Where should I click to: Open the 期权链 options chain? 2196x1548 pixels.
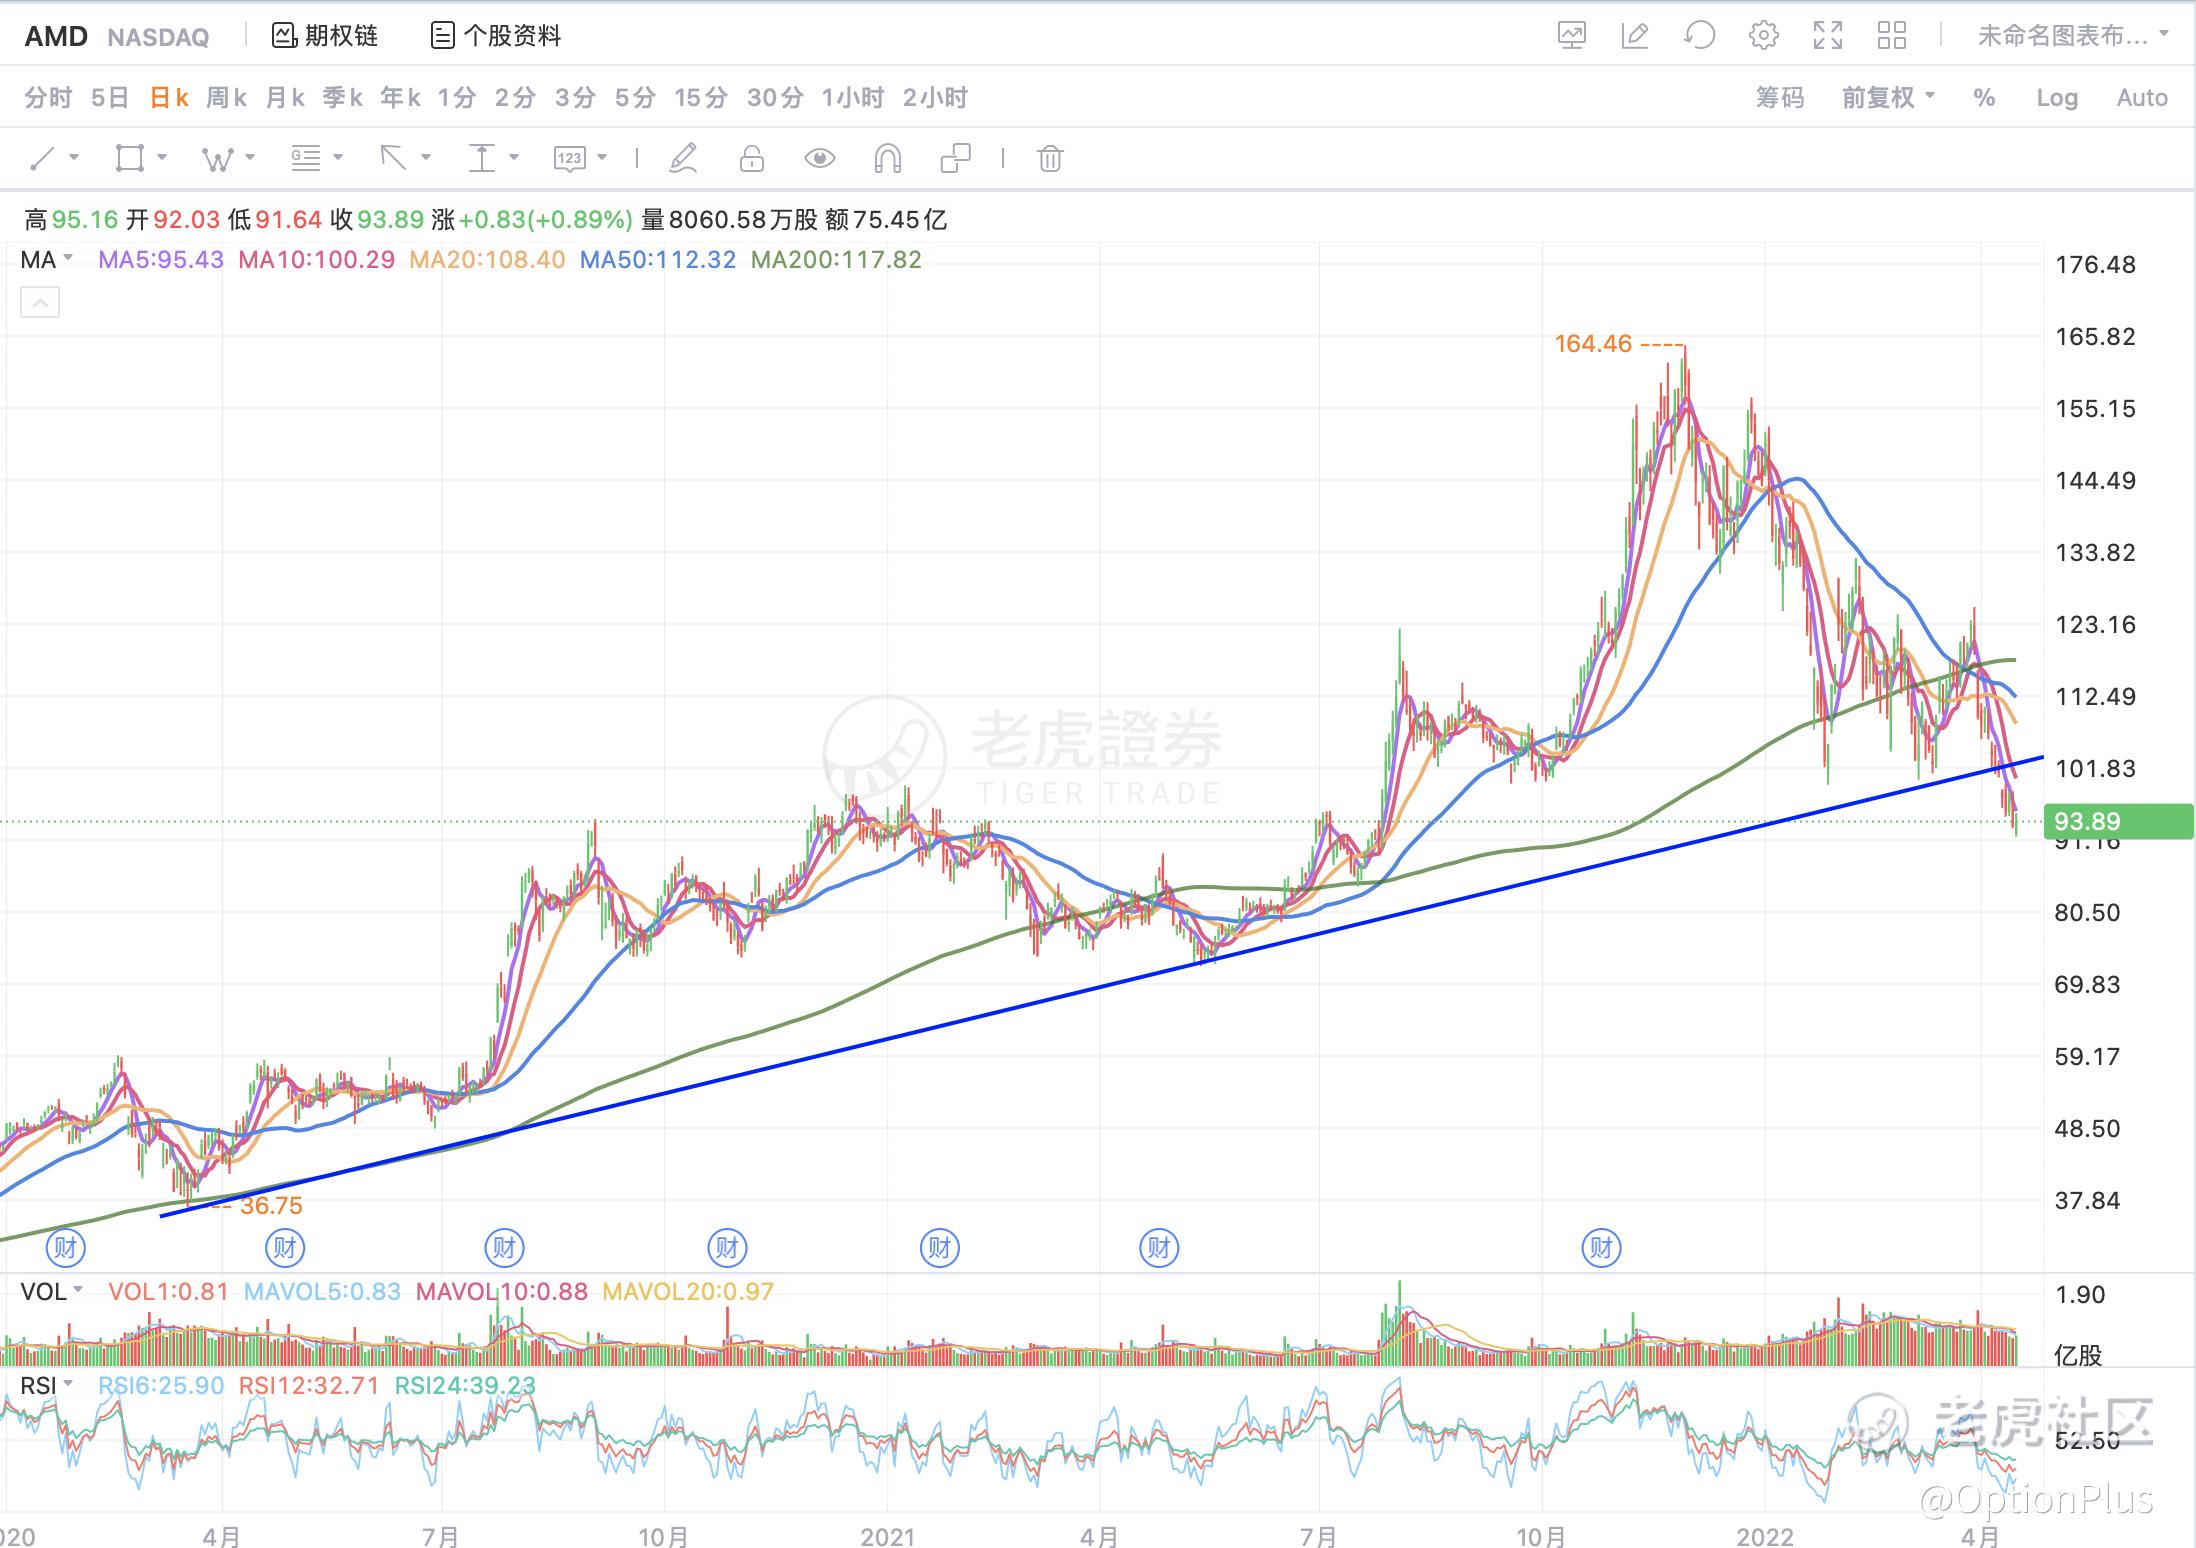coord(325,36)
